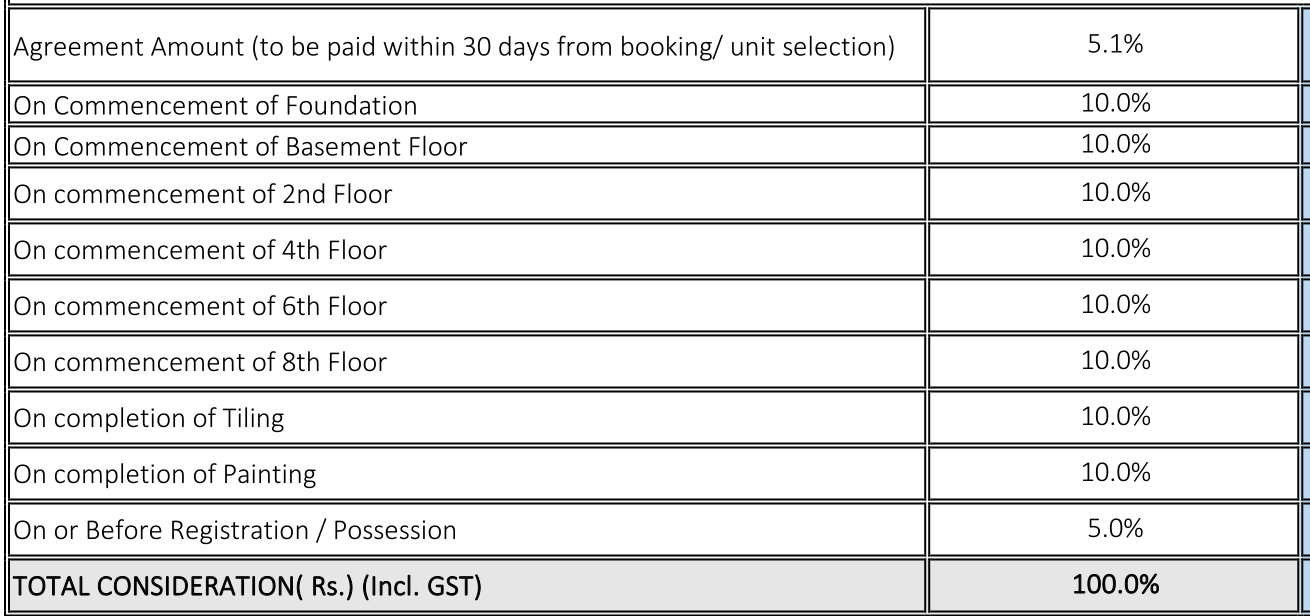Click the TOTAL CONSIDERATION (Incl. GST) cell

245,585
